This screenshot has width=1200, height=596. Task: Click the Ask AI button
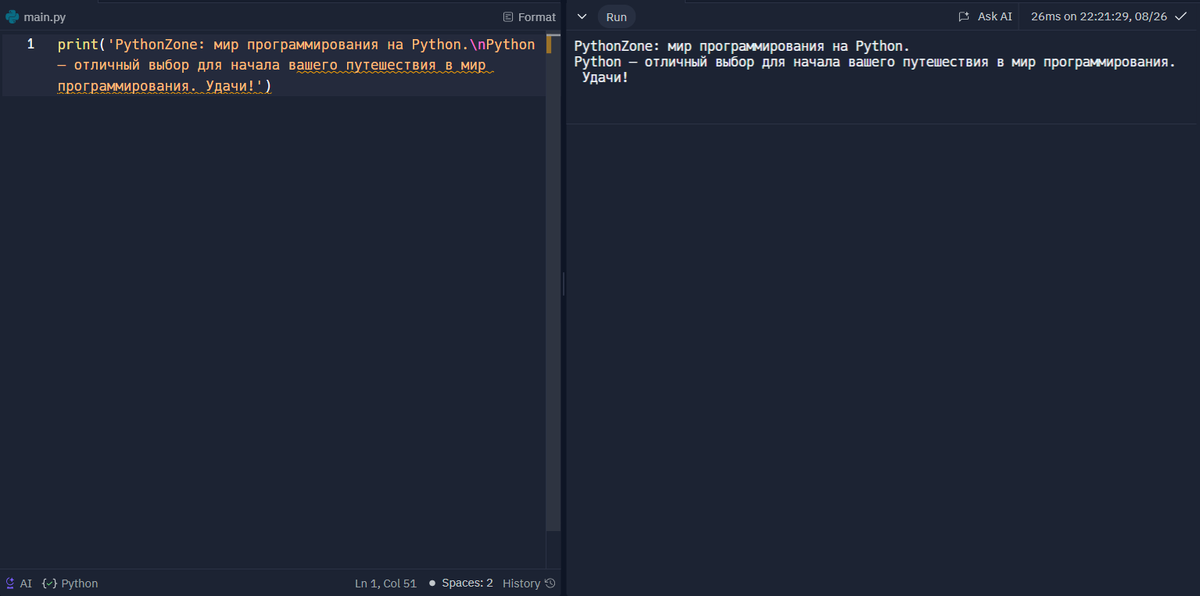tap(994, 16)
